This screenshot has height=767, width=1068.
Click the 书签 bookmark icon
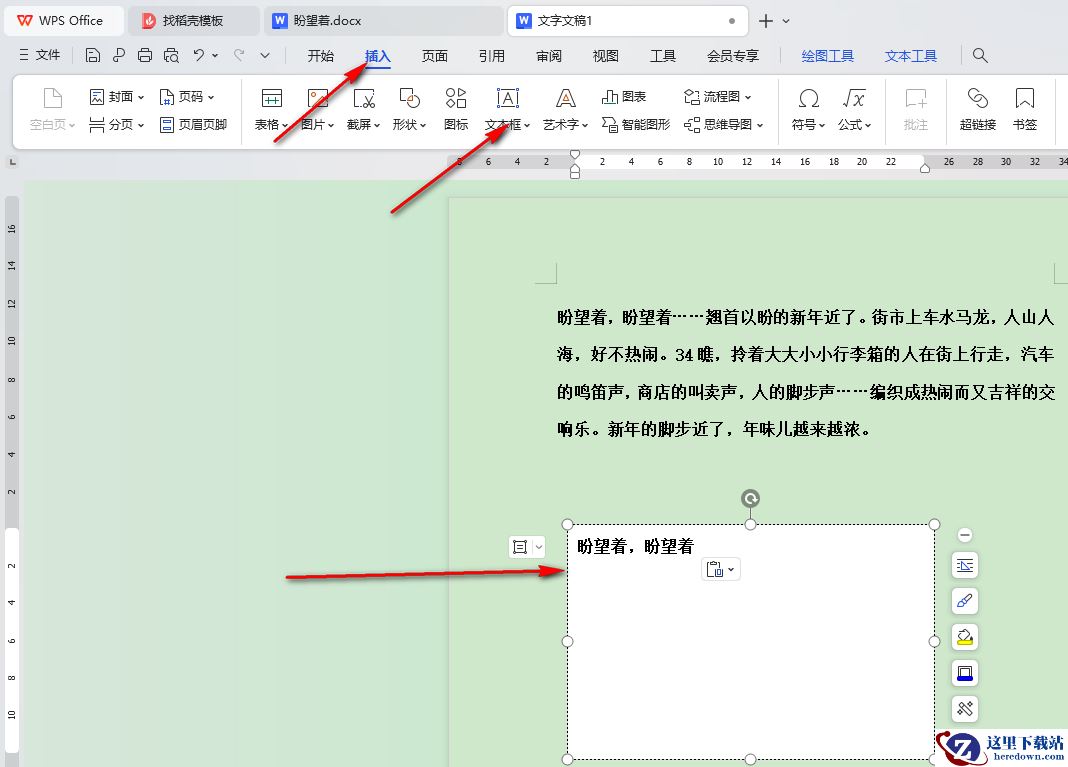click(x=1024, y=98)
